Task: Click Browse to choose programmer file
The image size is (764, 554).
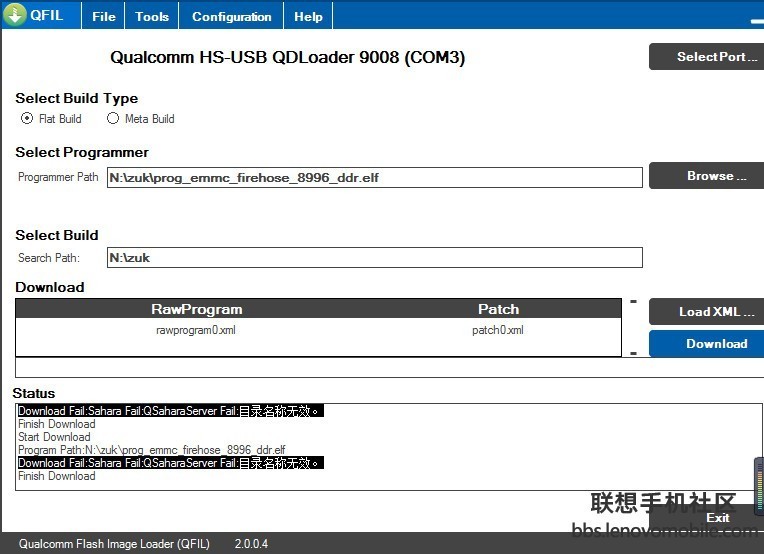Action: coord(707,175)
